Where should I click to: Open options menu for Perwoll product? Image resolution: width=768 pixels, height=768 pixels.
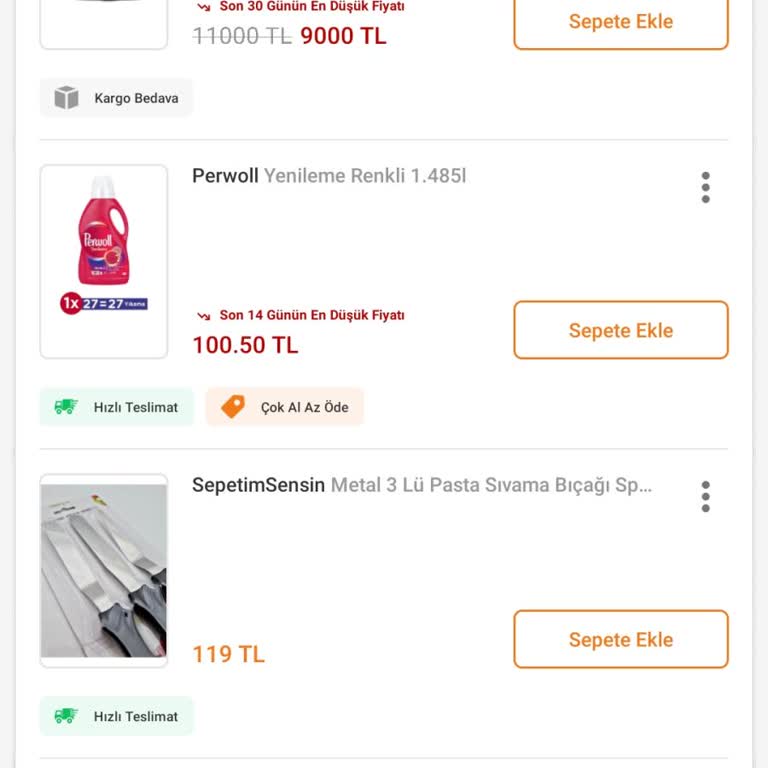point(705,187)
